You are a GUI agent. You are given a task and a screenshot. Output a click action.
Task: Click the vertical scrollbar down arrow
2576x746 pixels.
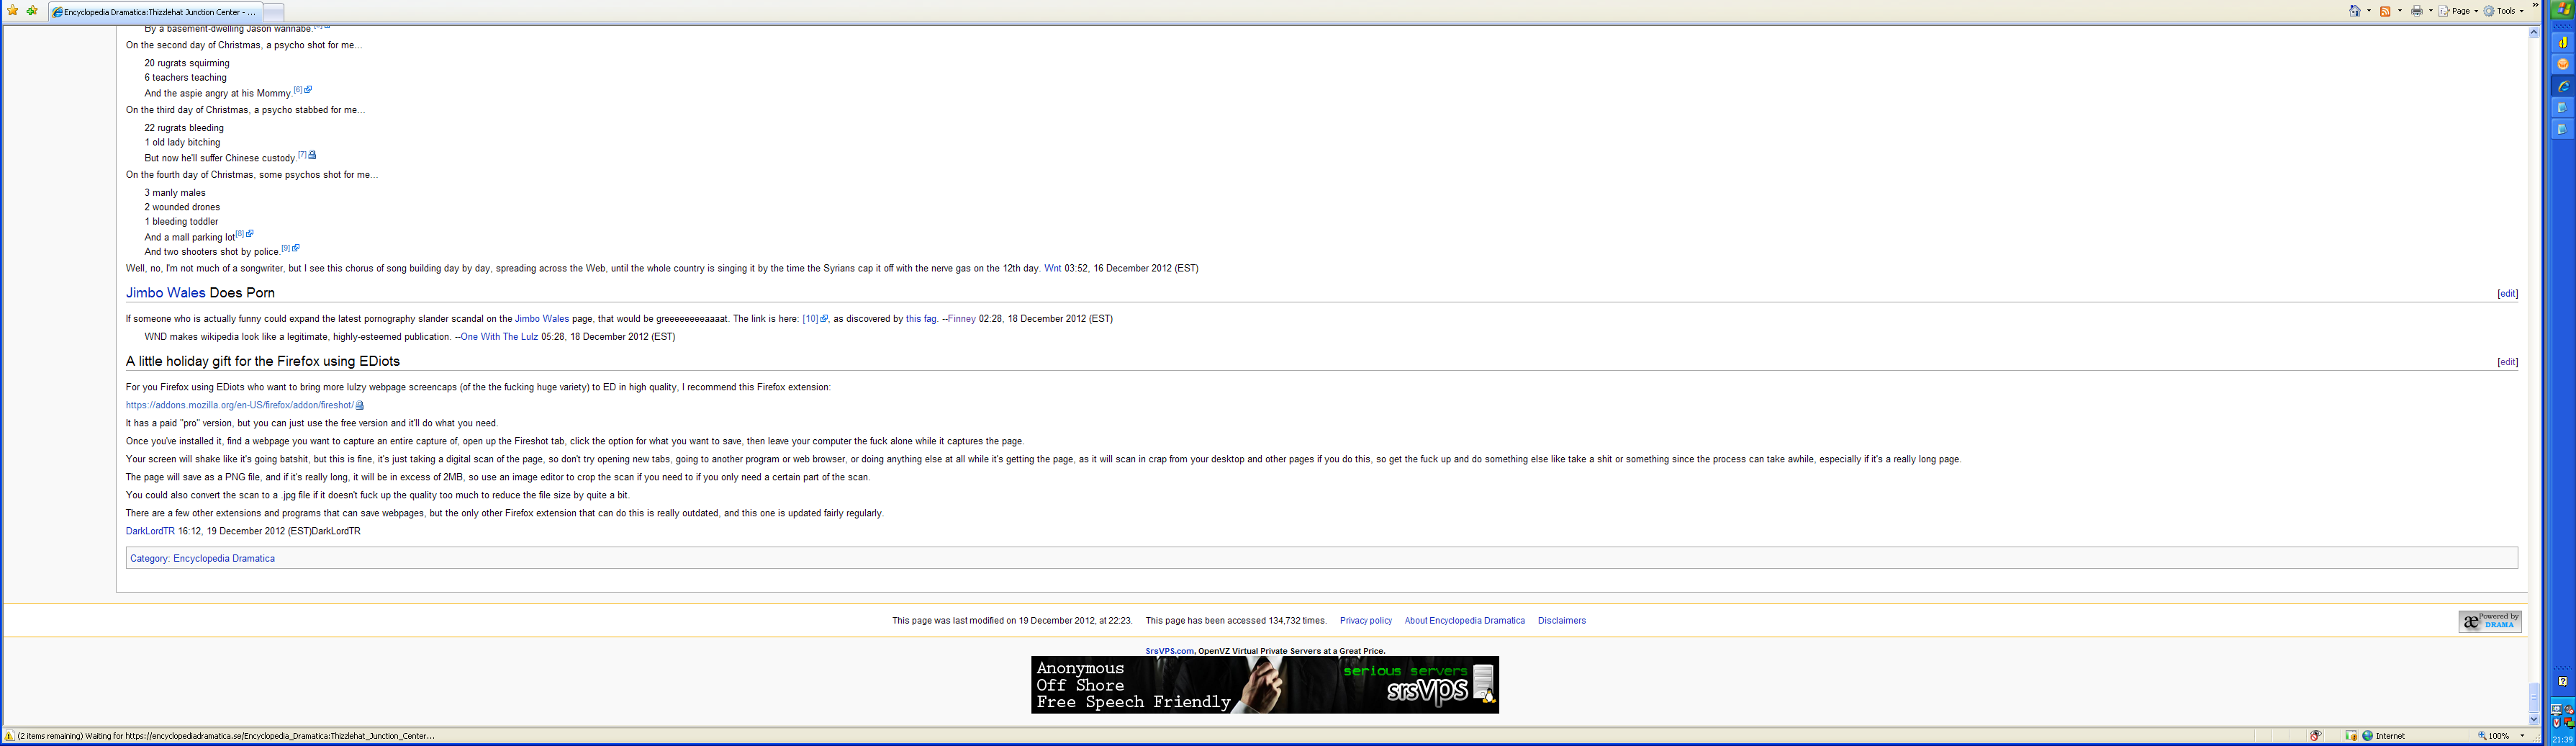coord(2533,719)
